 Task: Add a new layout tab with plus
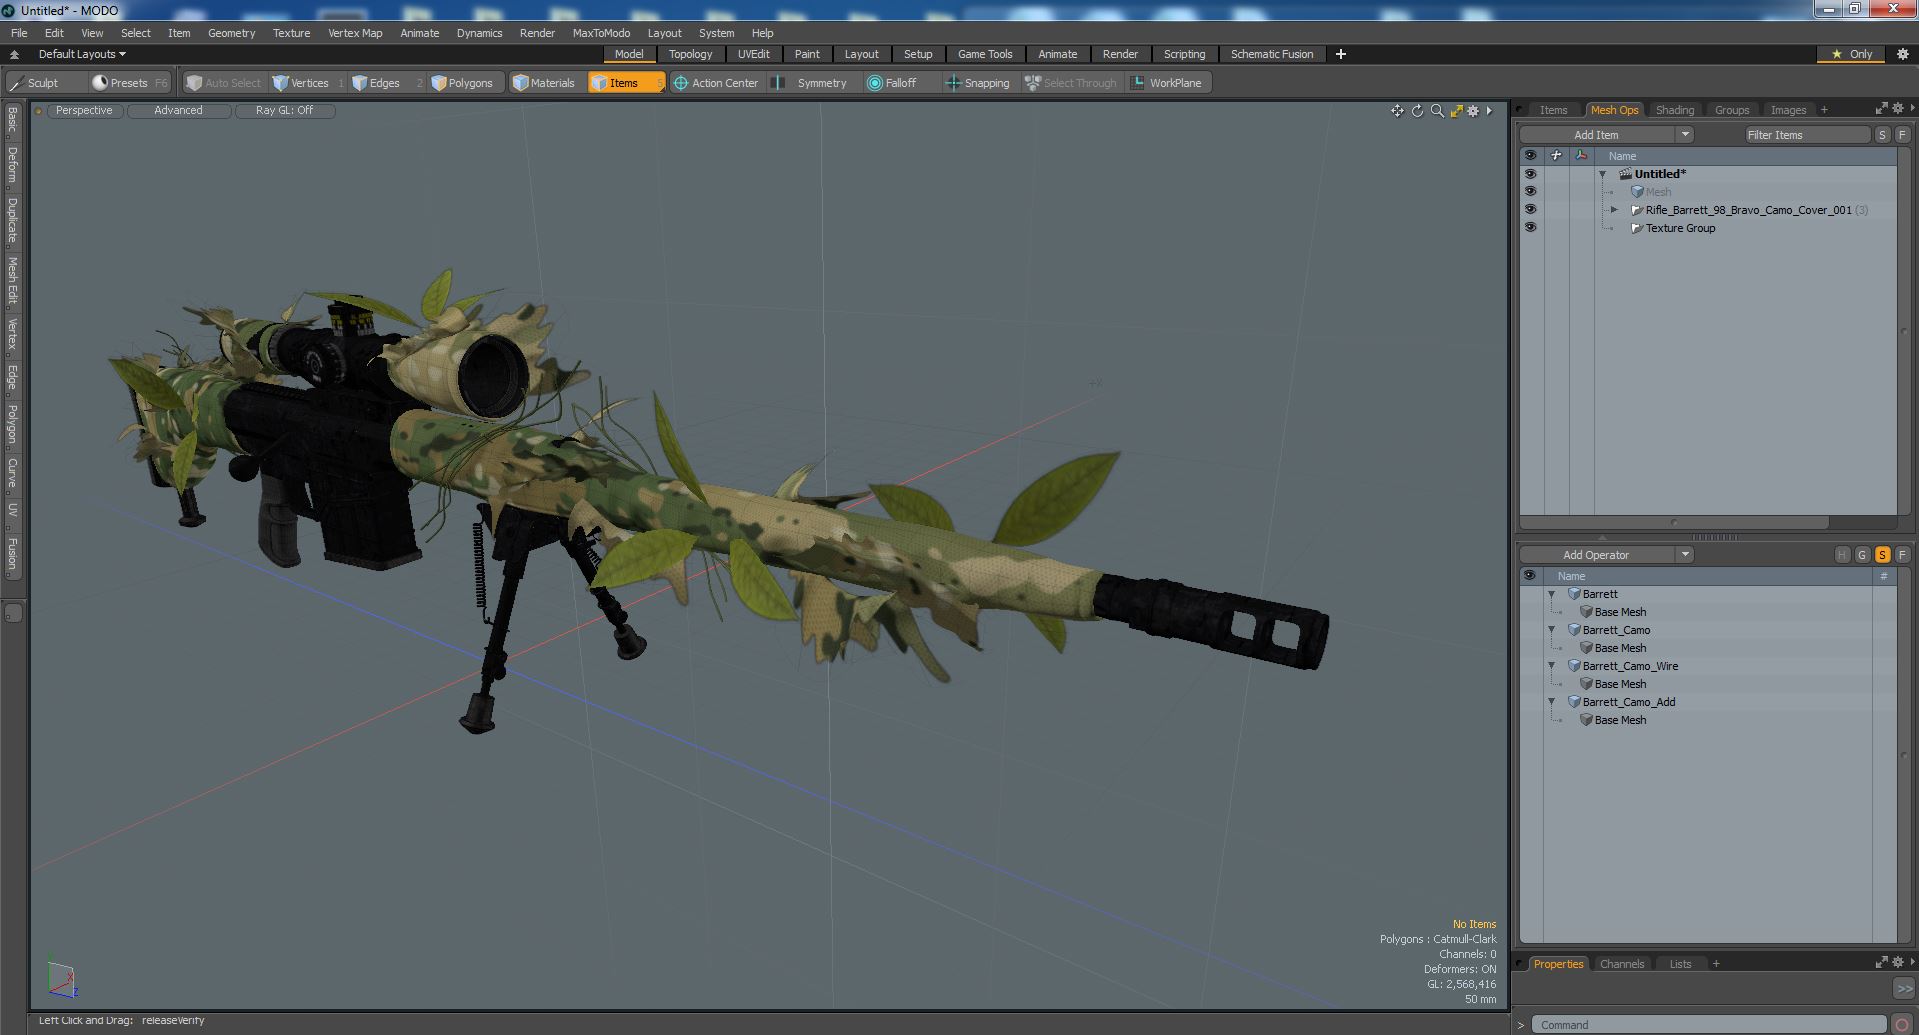point(1340,54)
